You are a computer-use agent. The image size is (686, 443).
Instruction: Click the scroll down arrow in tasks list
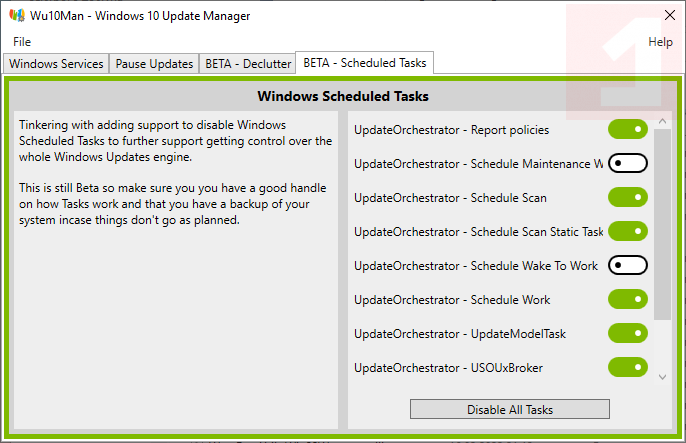662,377
